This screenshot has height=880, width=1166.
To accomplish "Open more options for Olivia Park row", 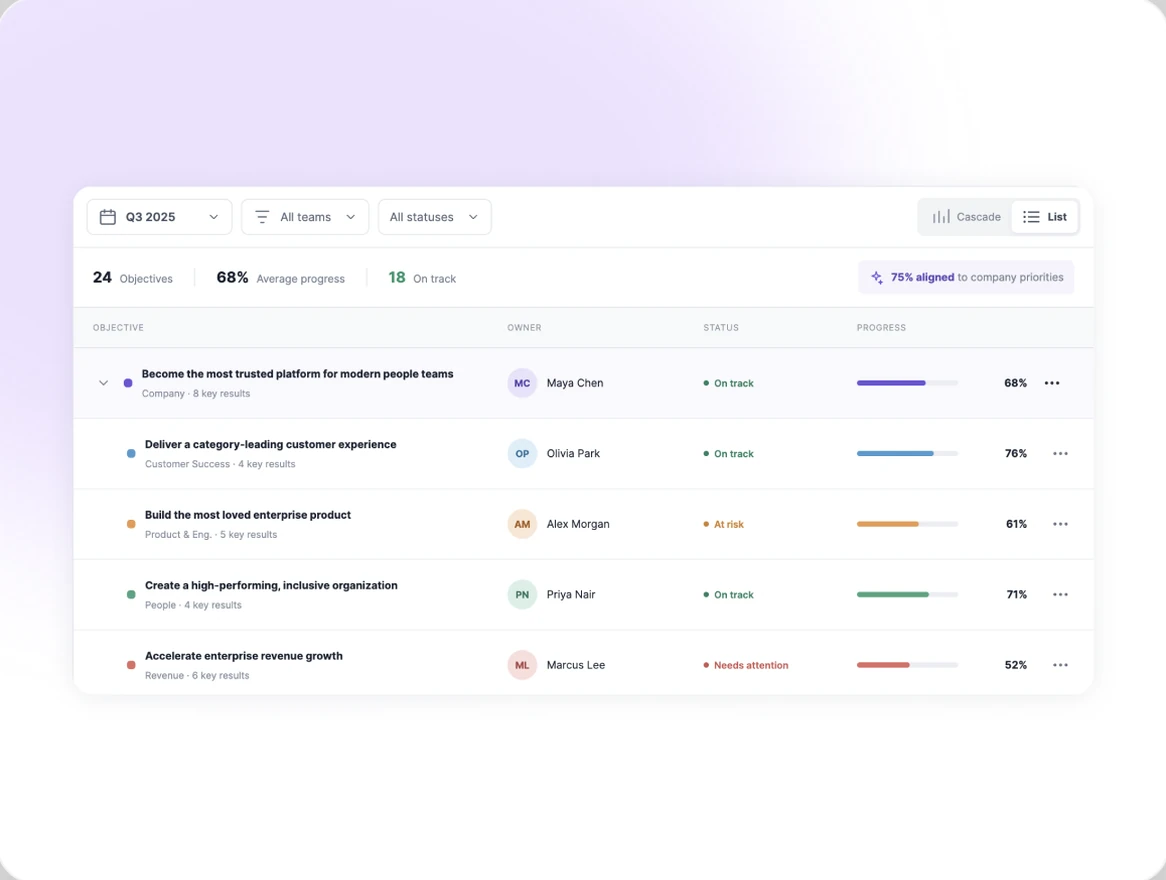I will (x=1060, y=454).
